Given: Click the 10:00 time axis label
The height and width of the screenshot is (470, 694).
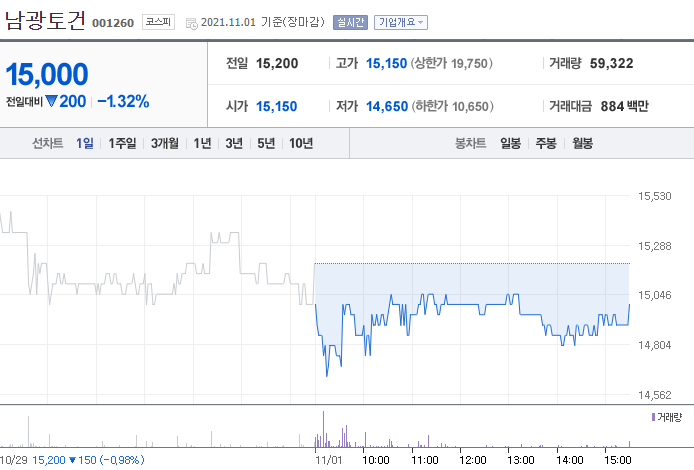Looking at the screenshot, I should coord(376,460).
